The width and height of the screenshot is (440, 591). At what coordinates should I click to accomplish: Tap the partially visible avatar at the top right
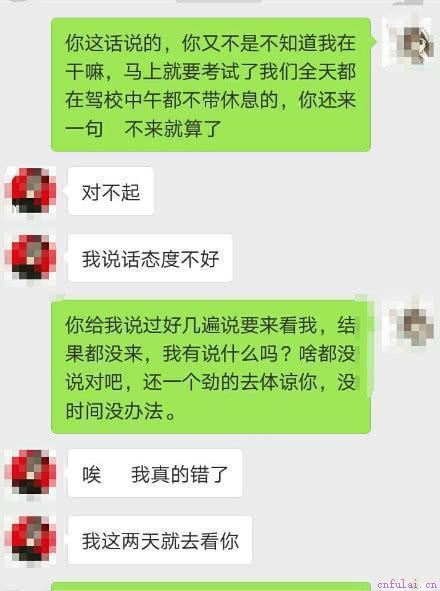tap(409, 3)
